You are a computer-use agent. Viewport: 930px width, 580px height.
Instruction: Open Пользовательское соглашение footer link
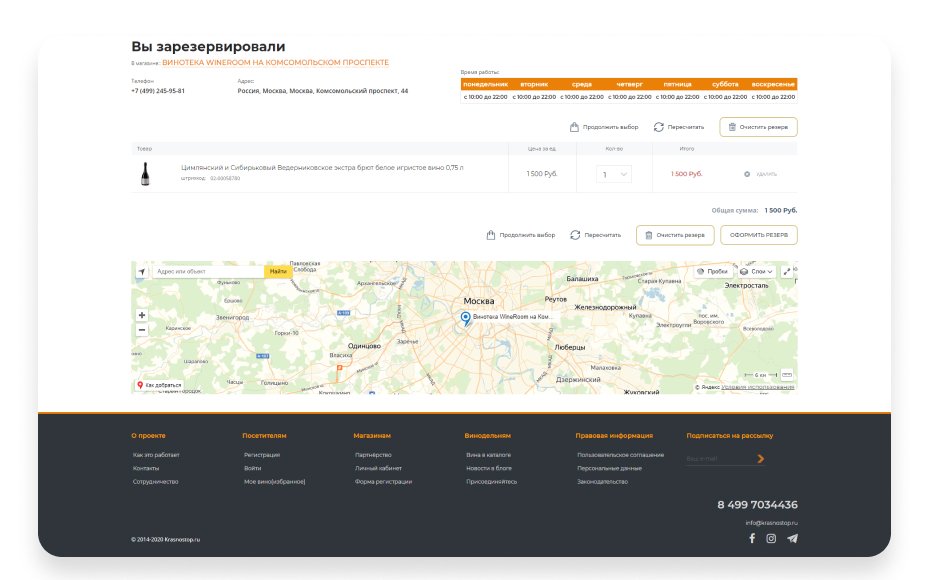click(620, 455)
